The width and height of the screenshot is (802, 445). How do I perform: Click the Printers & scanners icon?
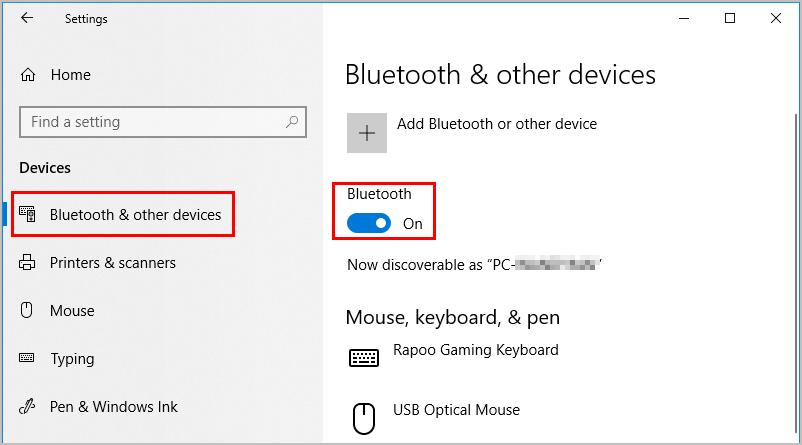coord(28,263)
